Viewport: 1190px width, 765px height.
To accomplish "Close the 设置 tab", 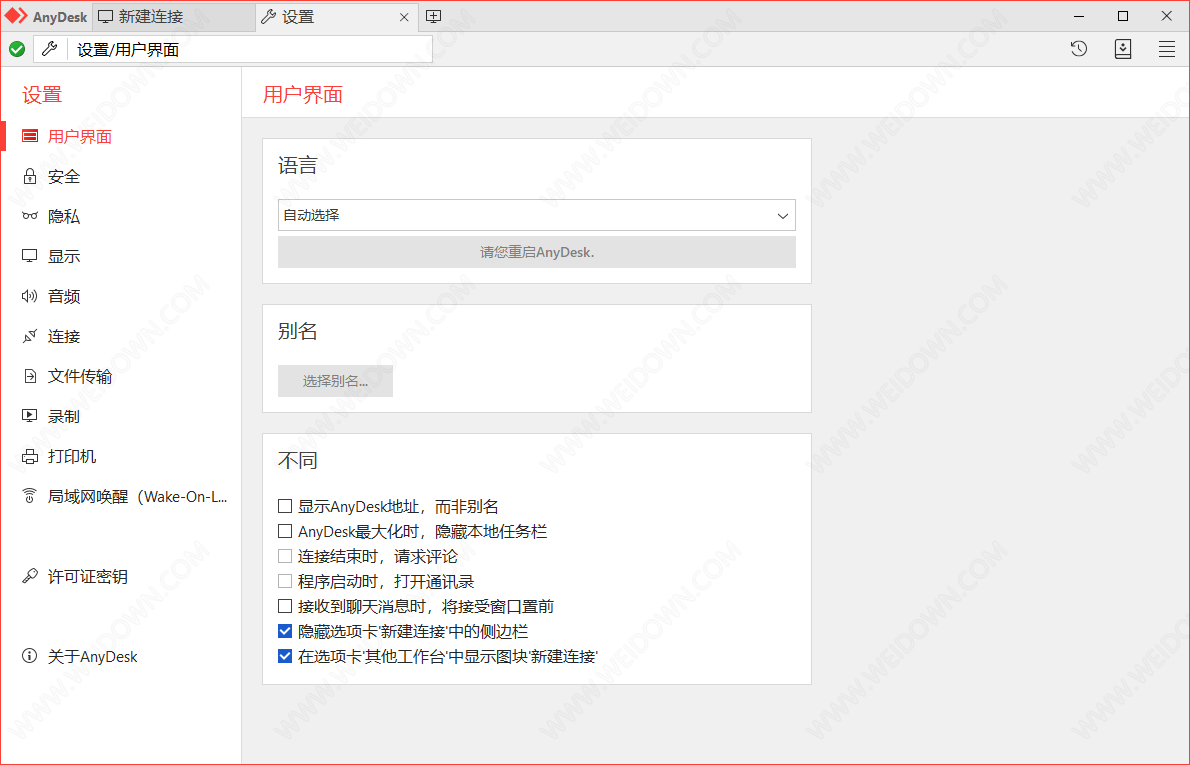I will 404,17.
